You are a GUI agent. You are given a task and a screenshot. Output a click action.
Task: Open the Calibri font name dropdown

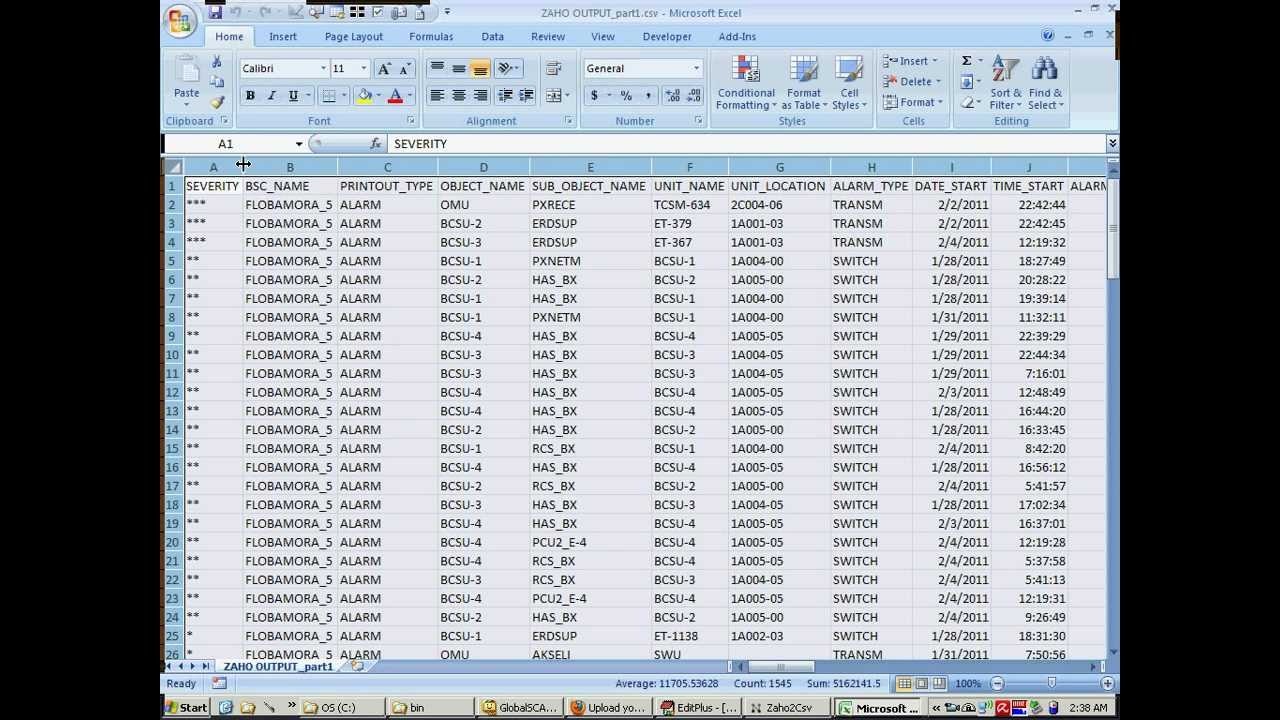point(323,69)
